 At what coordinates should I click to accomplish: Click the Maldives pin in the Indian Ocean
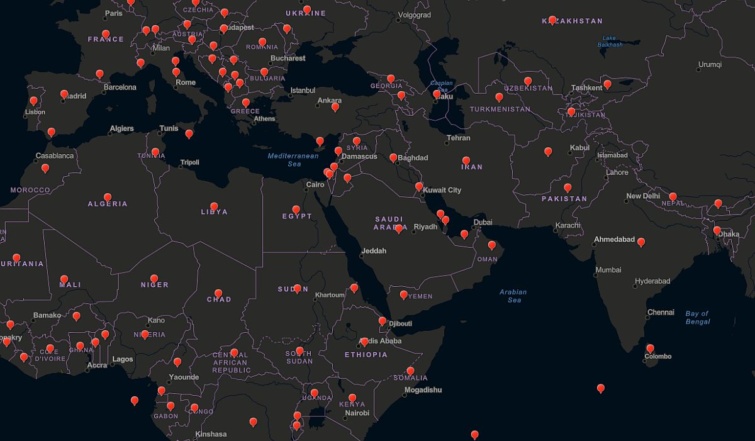click(600, 388)
